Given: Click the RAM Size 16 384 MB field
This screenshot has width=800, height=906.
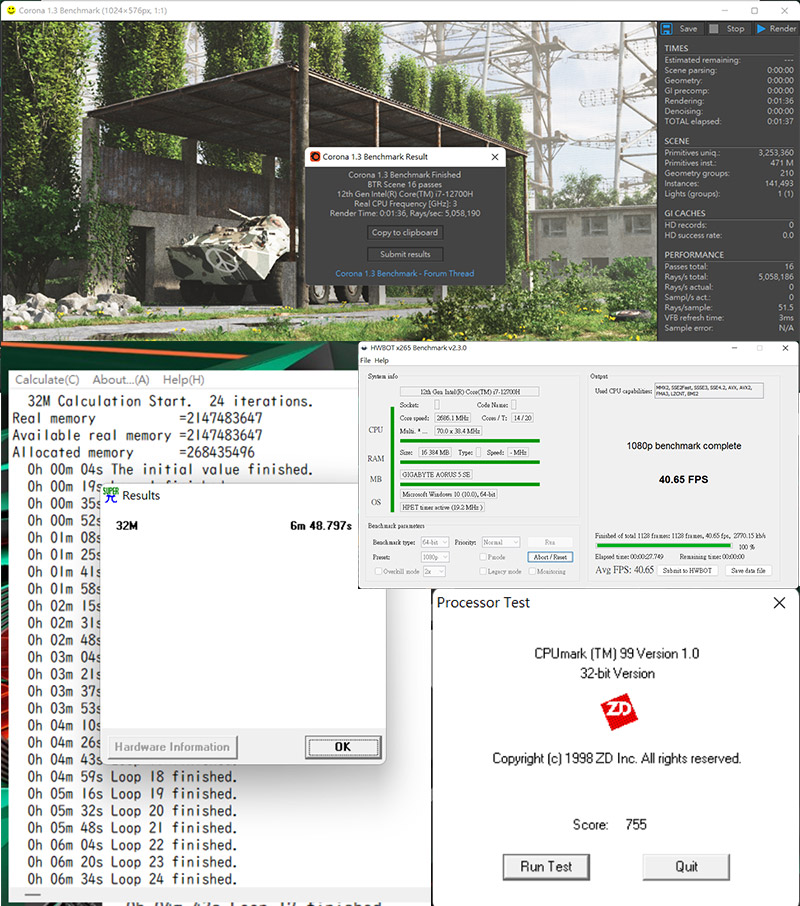Looking at the screenshot, I should [x=435, y=452].
